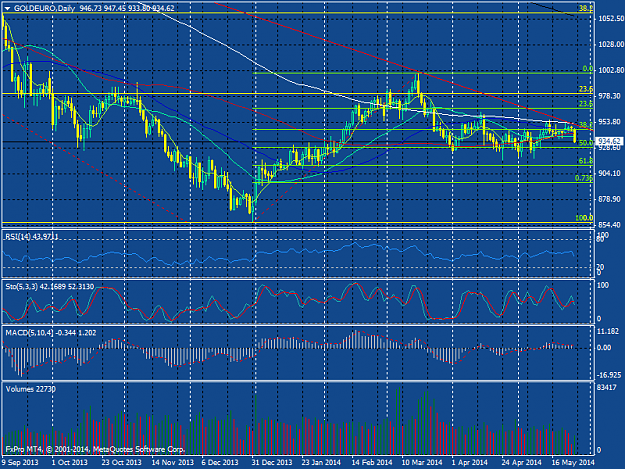
Task: Select the Fibonacci 0.736 level label
Action: [584, 178]
